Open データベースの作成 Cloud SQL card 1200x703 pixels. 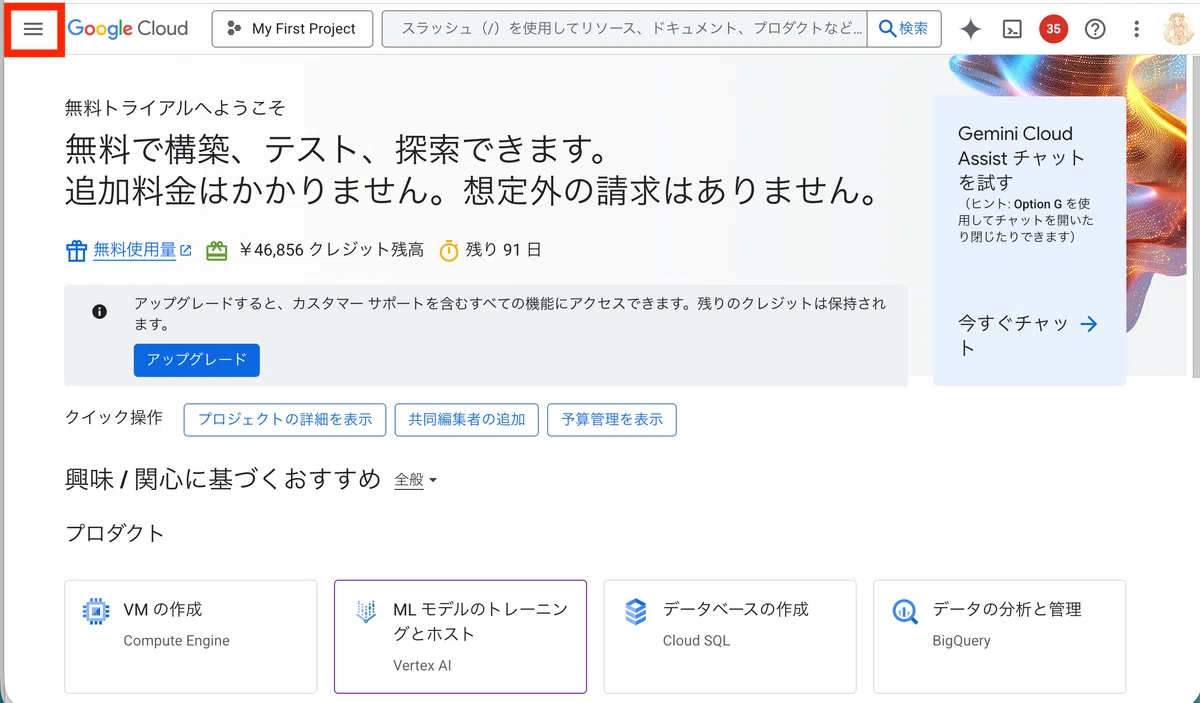pos(730,636)
